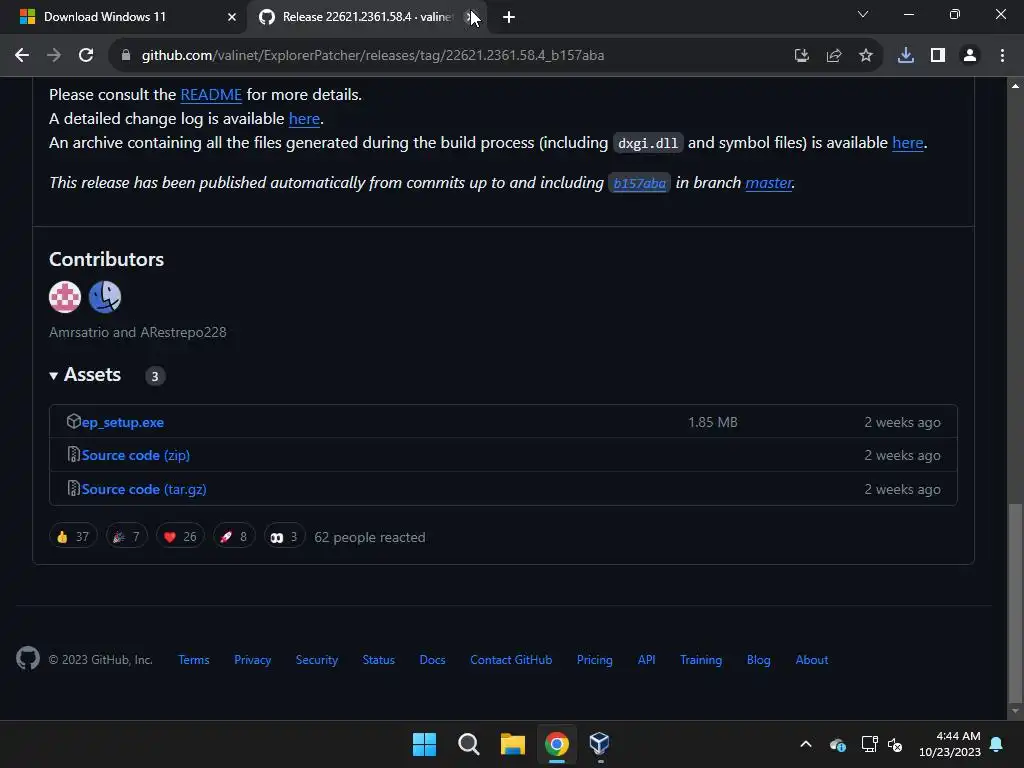Open Chrome downloads icon
This screenshot has width=1024, height=768.
905,56
